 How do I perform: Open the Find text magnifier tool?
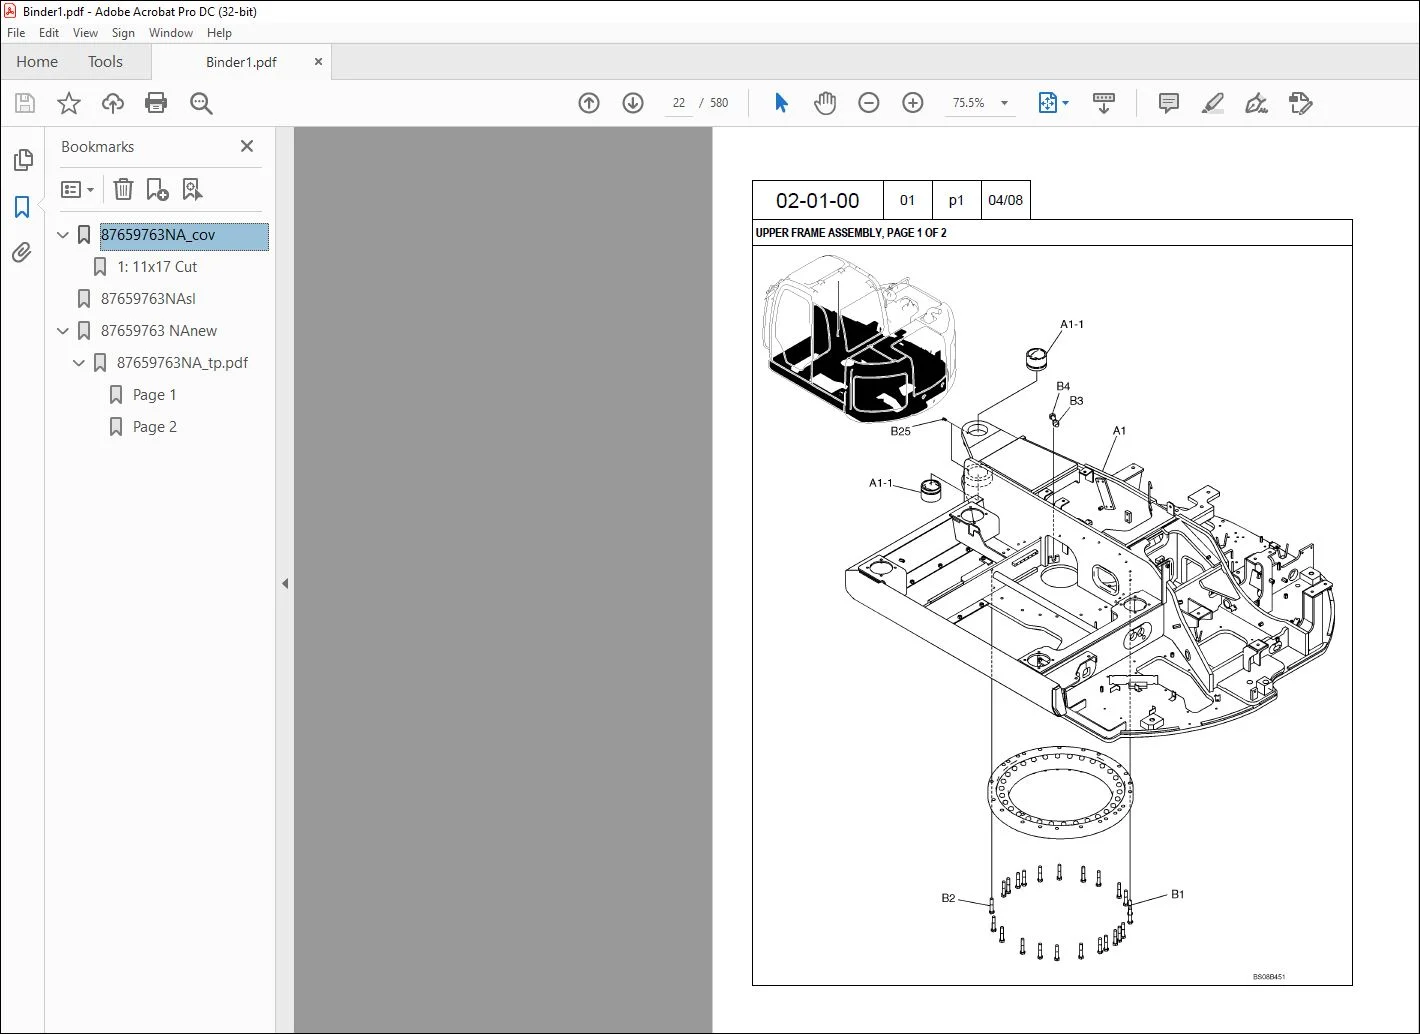(x=201, y=103)
